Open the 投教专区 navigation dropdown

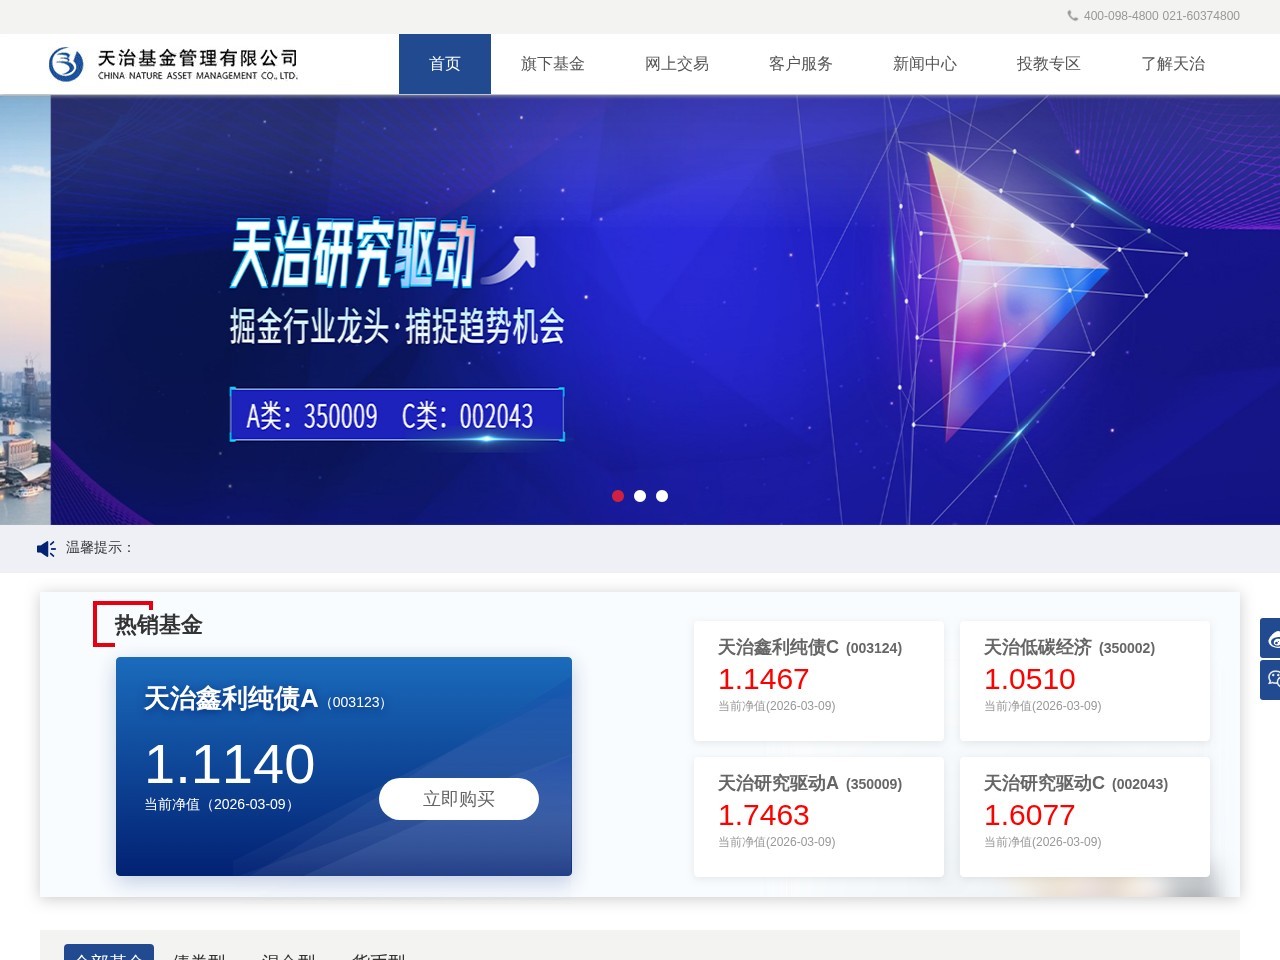tap(1048, 63)
